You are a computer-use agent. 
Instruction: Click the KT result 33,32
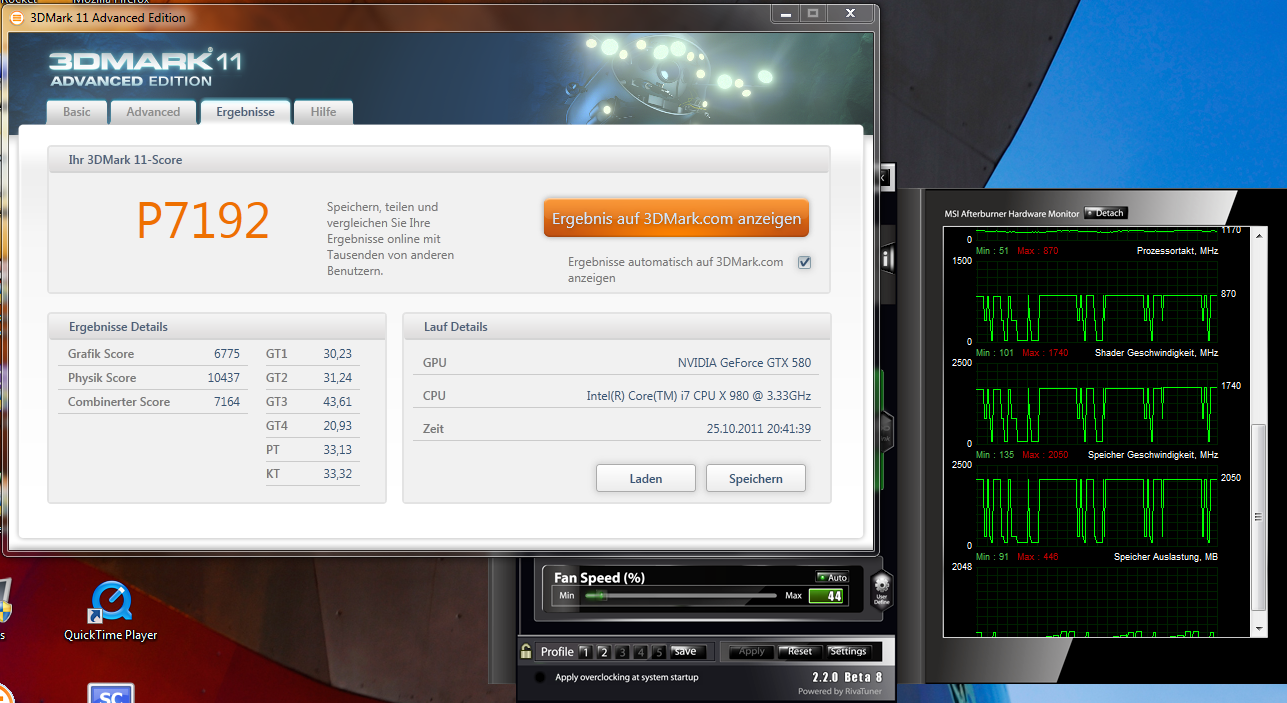[x=337, y=474]
